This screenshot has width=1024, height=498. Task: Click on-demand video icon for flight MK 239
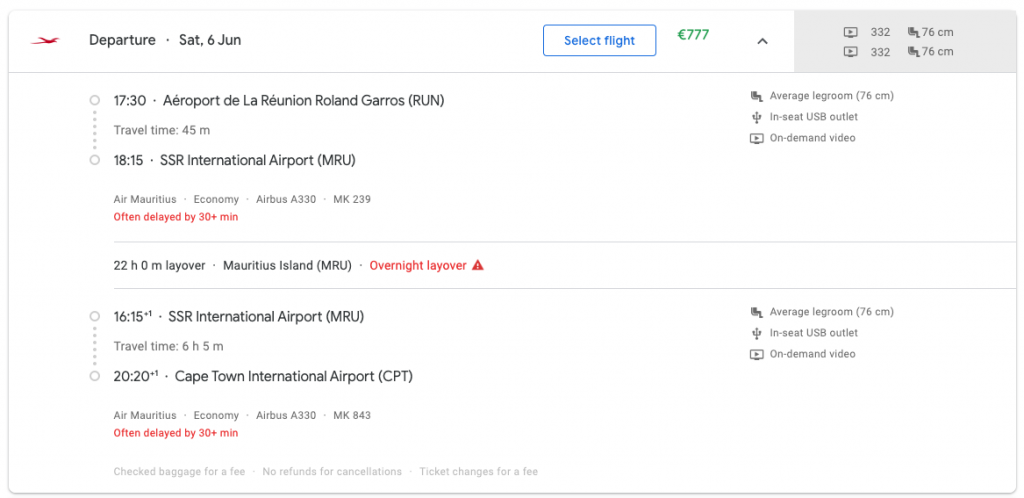[x=757, y=138]
